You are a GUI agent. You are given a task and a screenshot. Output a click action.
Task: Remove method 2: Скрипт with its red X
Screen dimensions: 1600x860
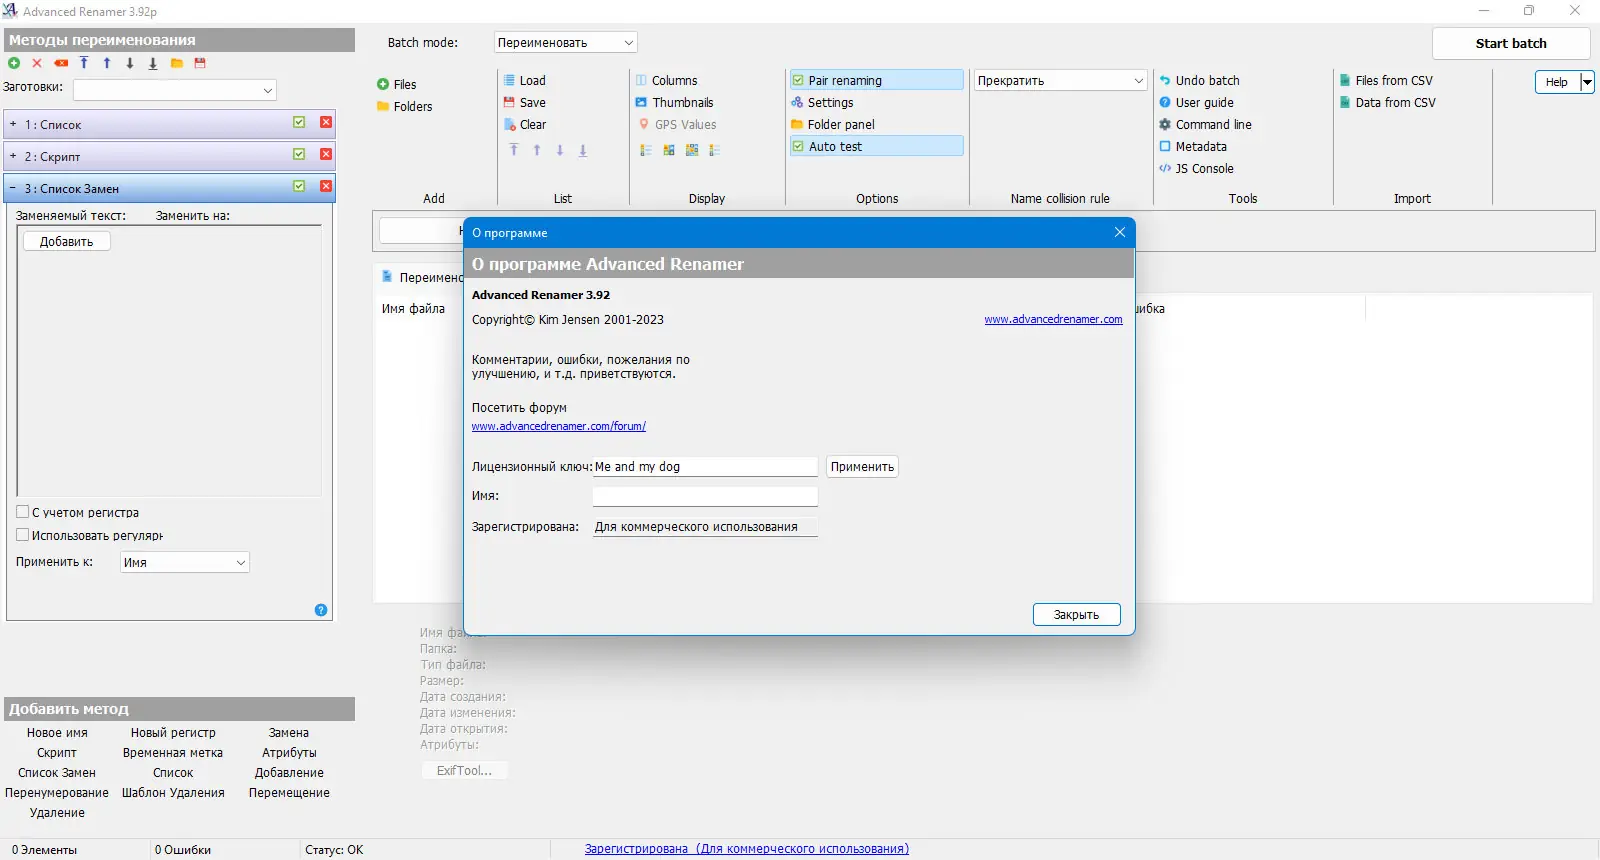pos(326,154)
